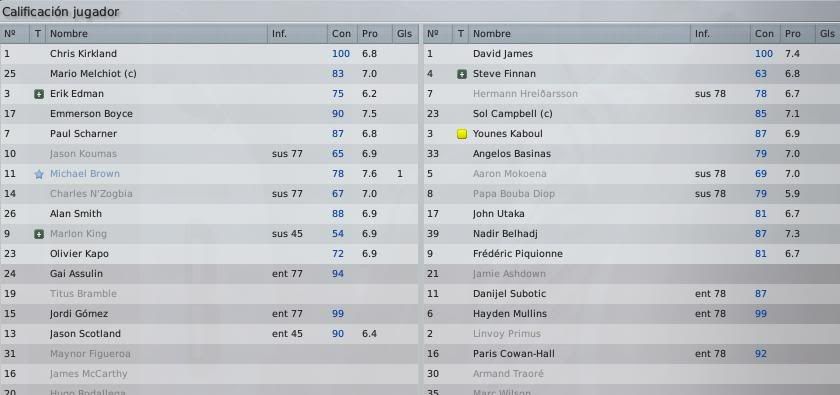Sort left table by Nombre column

(156, 34)
